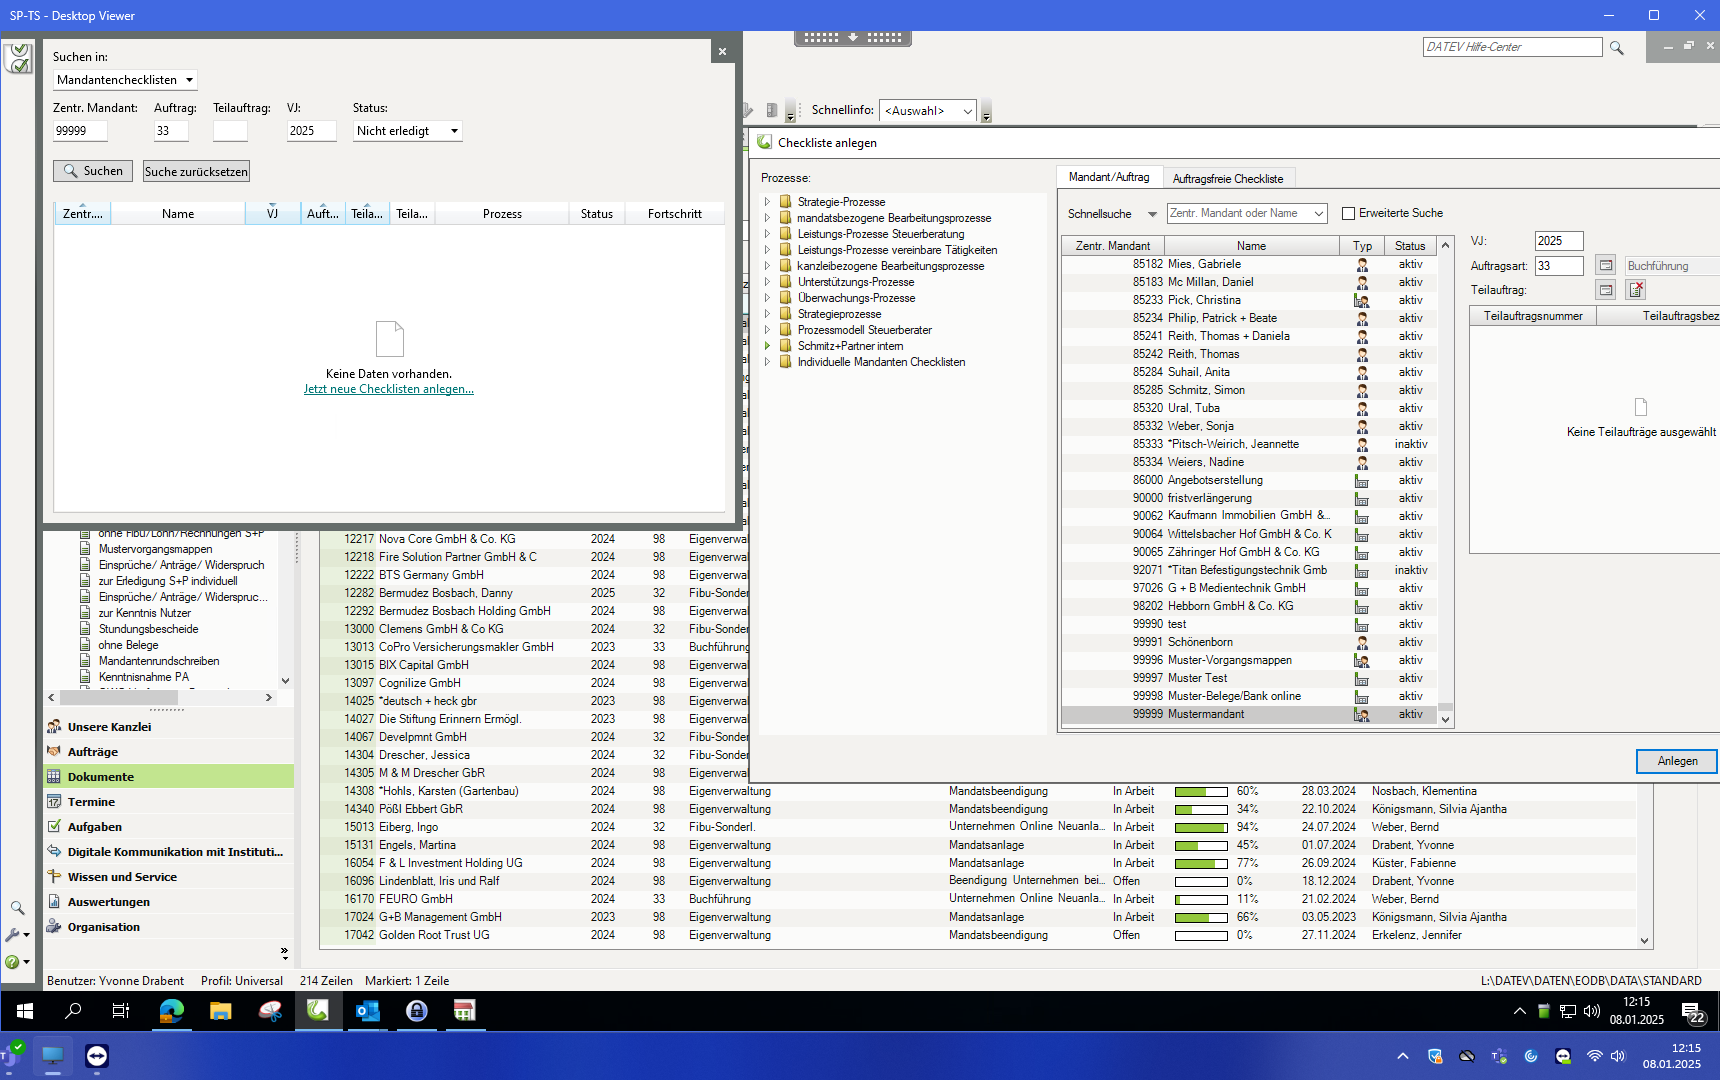Click the Zentr. Mandant search input field

80,131
